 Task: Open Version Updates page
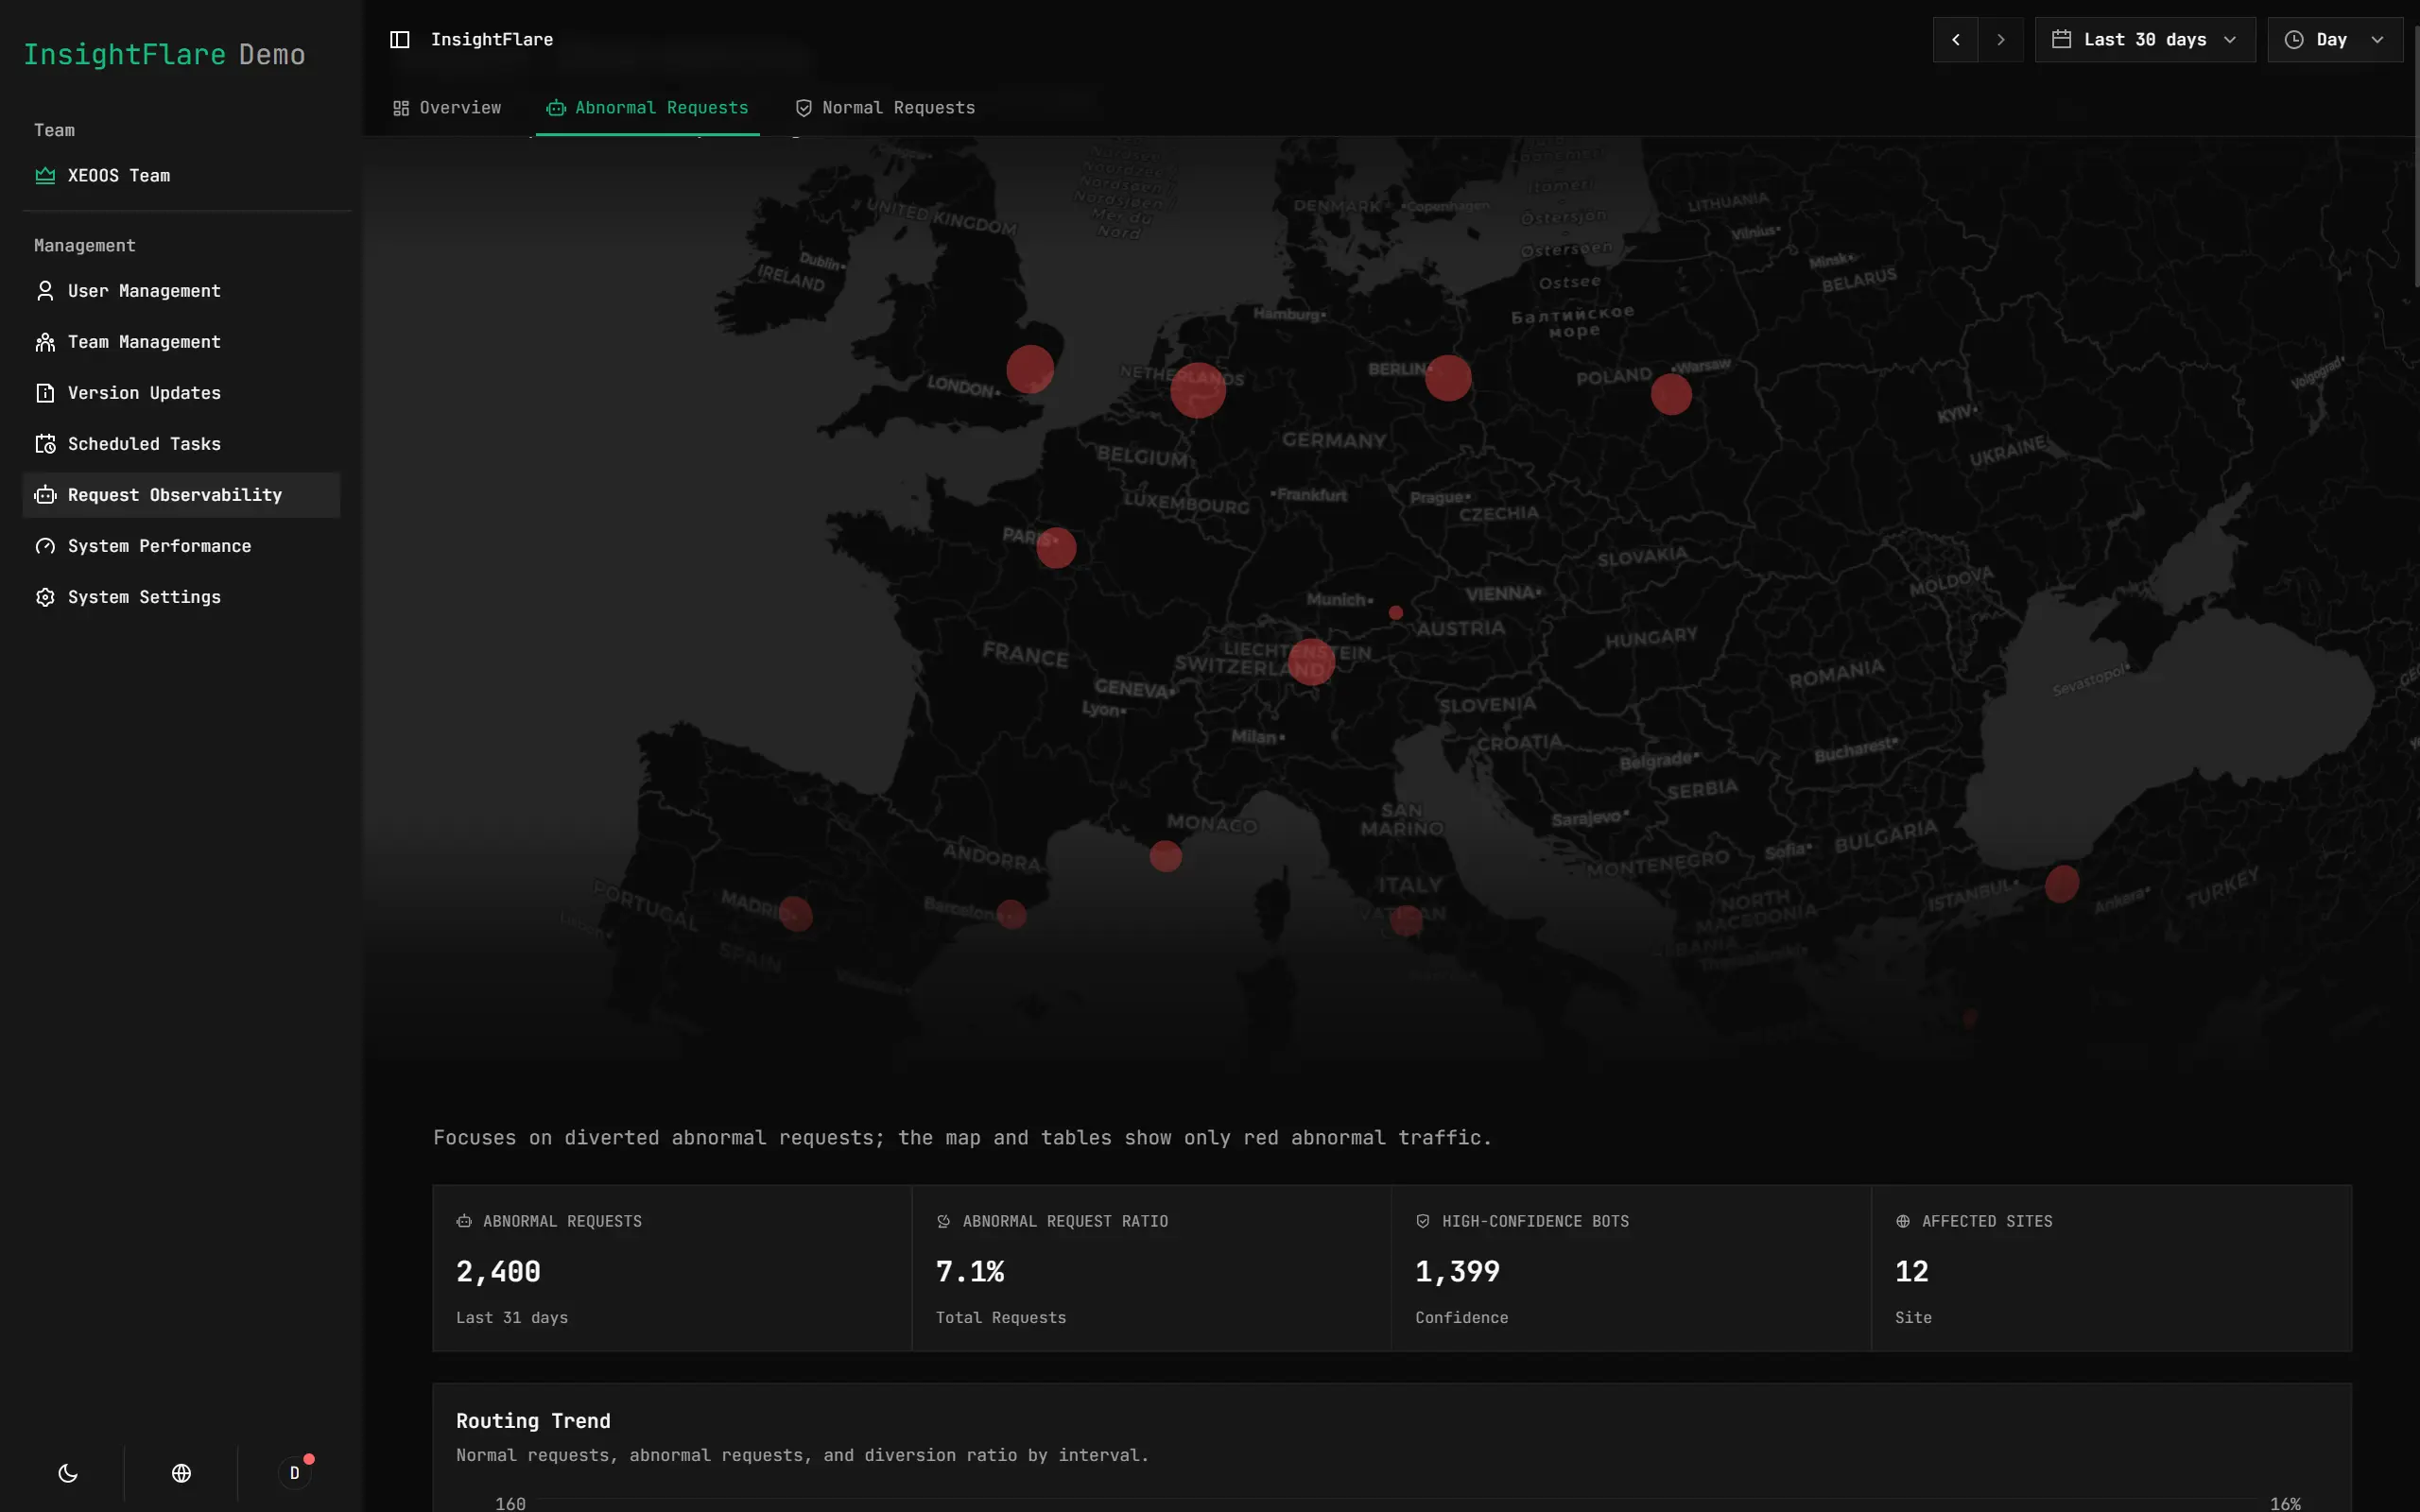(x=181, y=393)
